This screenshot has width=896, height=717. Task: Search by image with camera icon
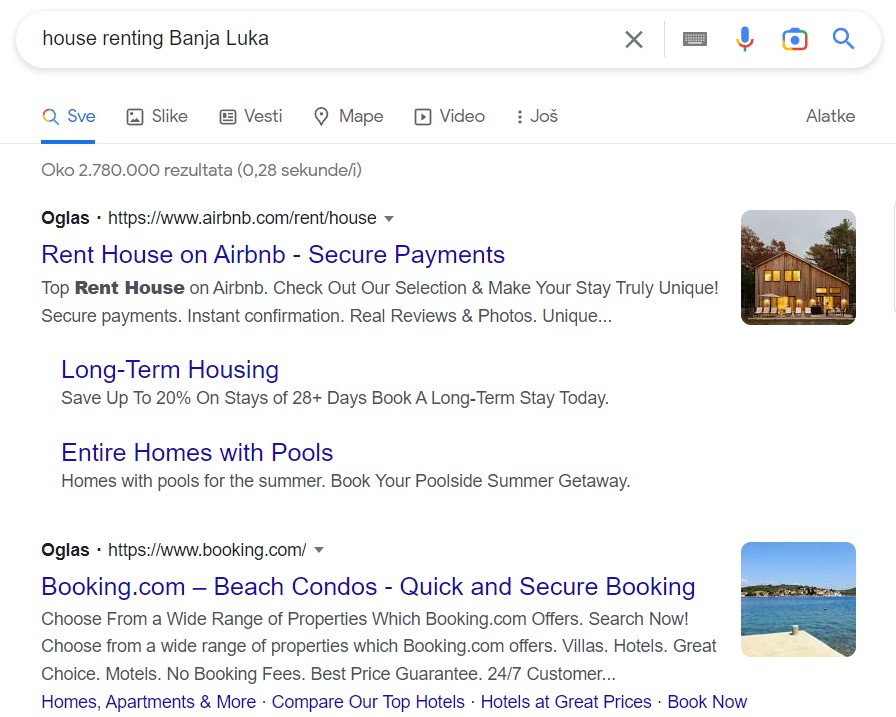(x=795, y=40)
